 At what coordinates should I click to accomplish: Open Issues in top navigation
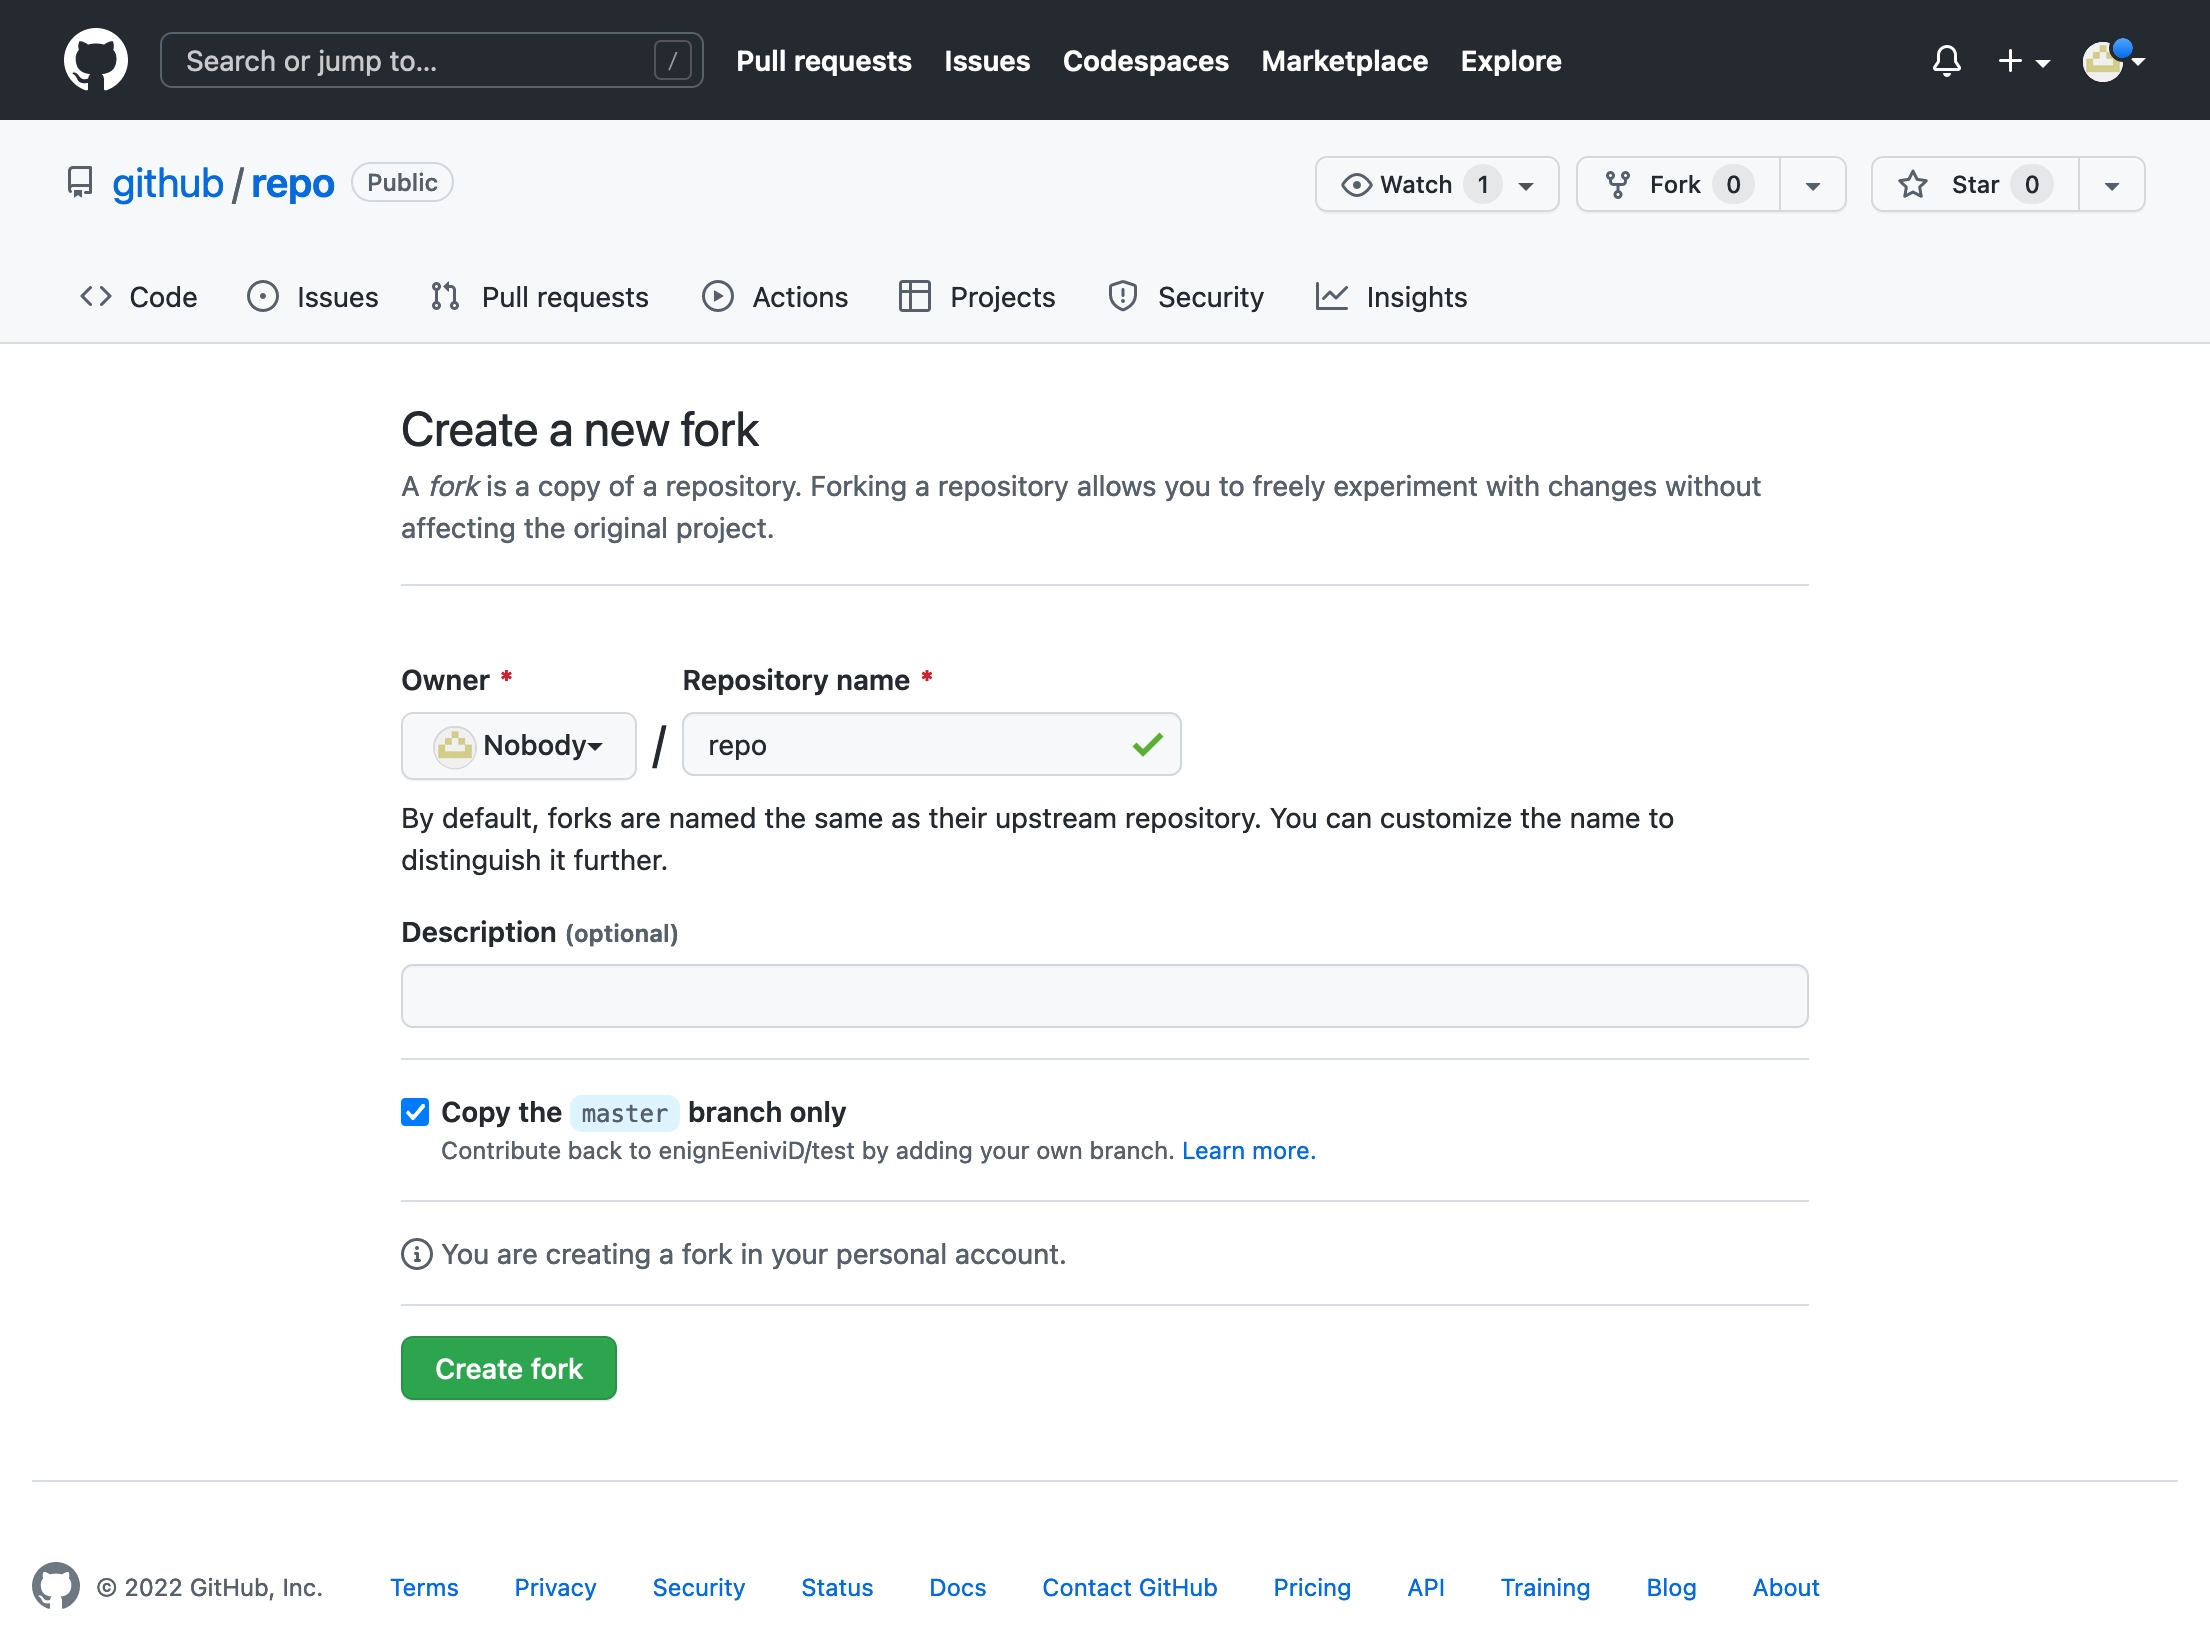pyautogui.click(x=986, y=61)
